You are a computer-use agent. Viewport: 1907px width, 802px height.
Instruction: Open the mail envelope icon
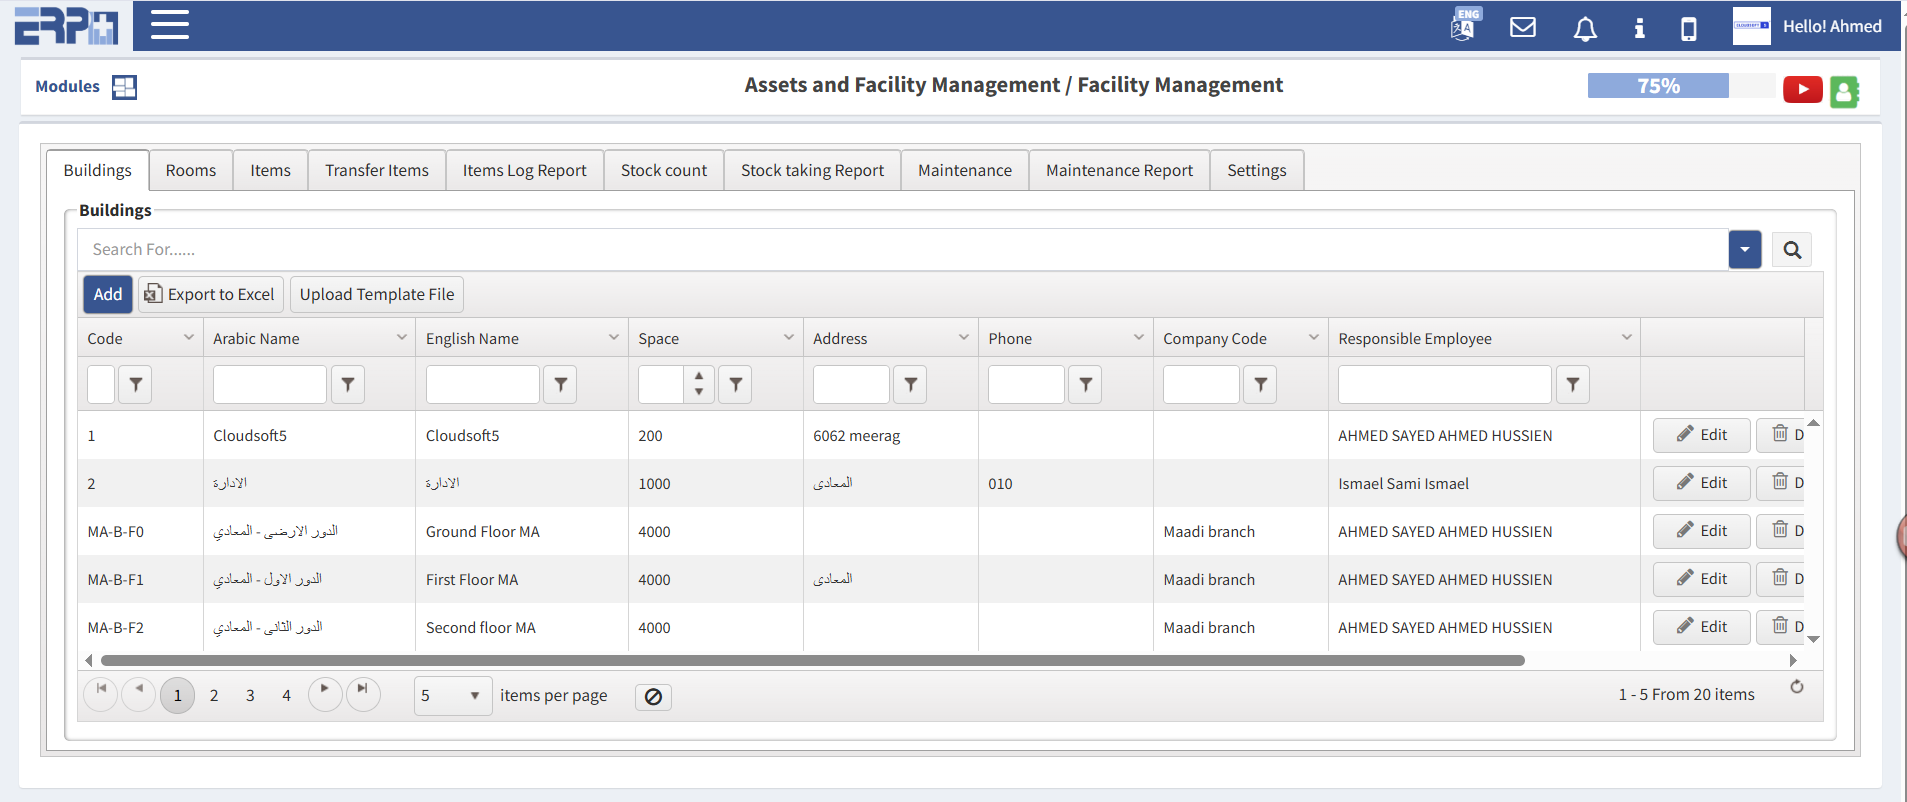1522,27
